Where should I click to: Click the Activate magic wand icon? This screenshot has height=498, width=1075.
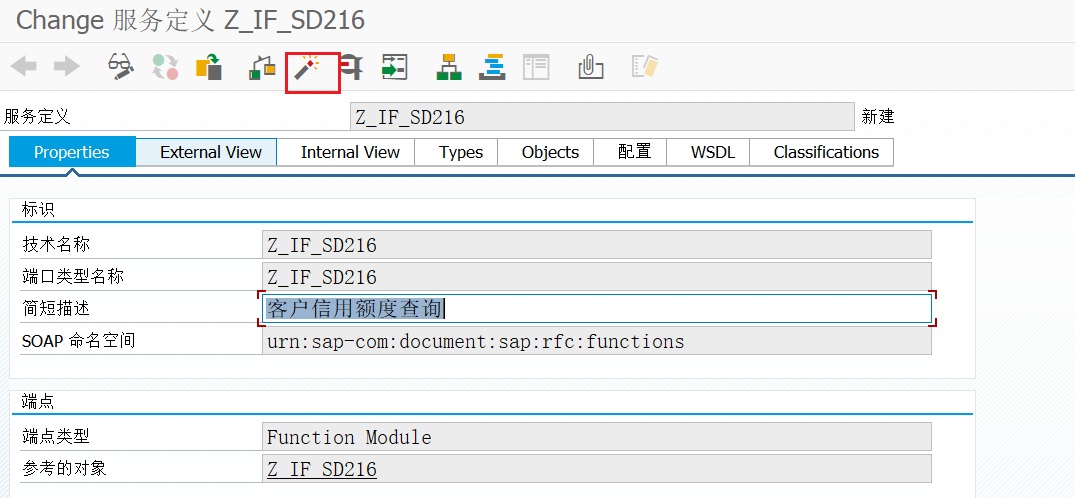pos(306,69)
